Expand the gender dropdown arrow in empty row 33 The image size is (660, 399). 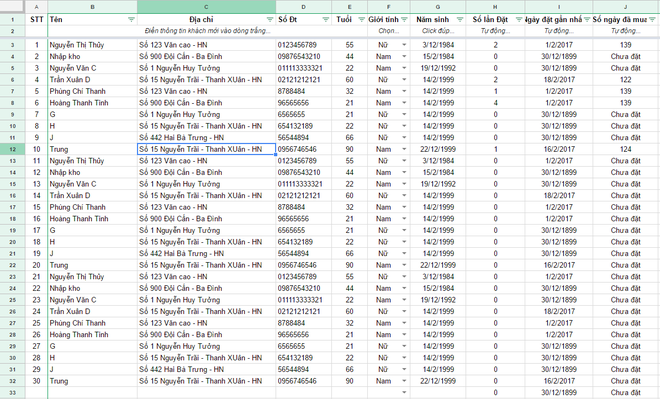404,393
